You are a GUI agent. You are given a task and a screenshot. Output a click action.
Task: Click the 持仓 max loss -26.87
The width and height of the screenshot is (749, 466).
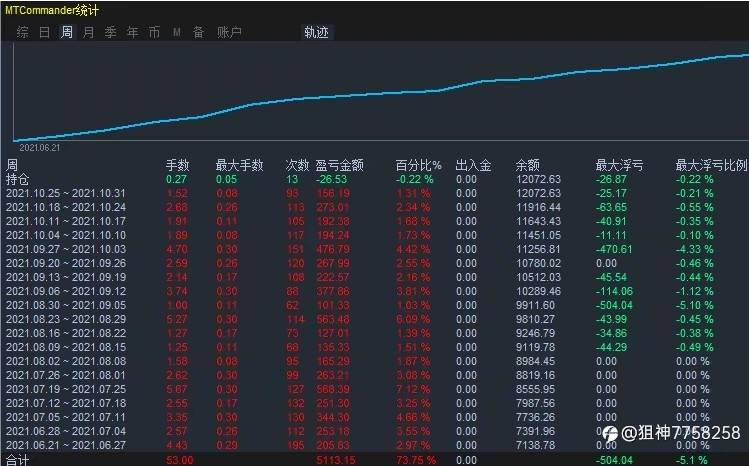[x=611, y=179]
